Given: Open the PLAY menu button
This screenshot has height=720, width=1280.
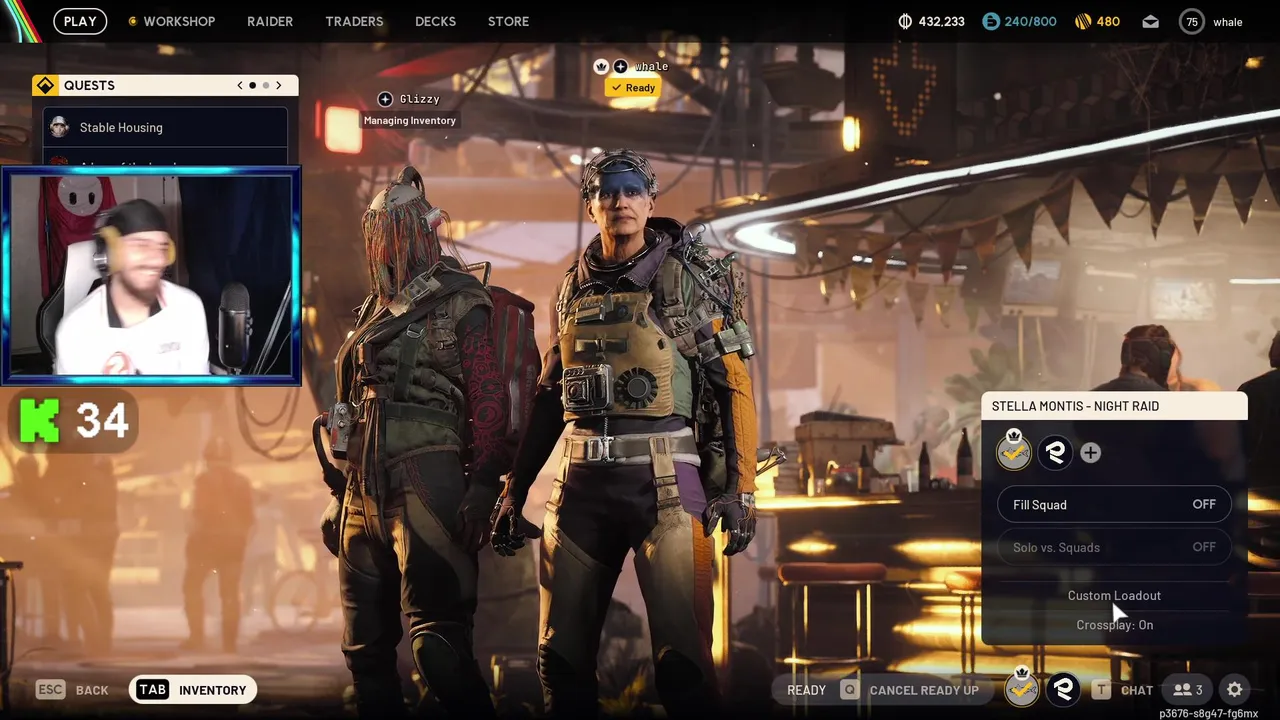Looking at the screenshot, I should pyautogui.click(x=80, y=21).
